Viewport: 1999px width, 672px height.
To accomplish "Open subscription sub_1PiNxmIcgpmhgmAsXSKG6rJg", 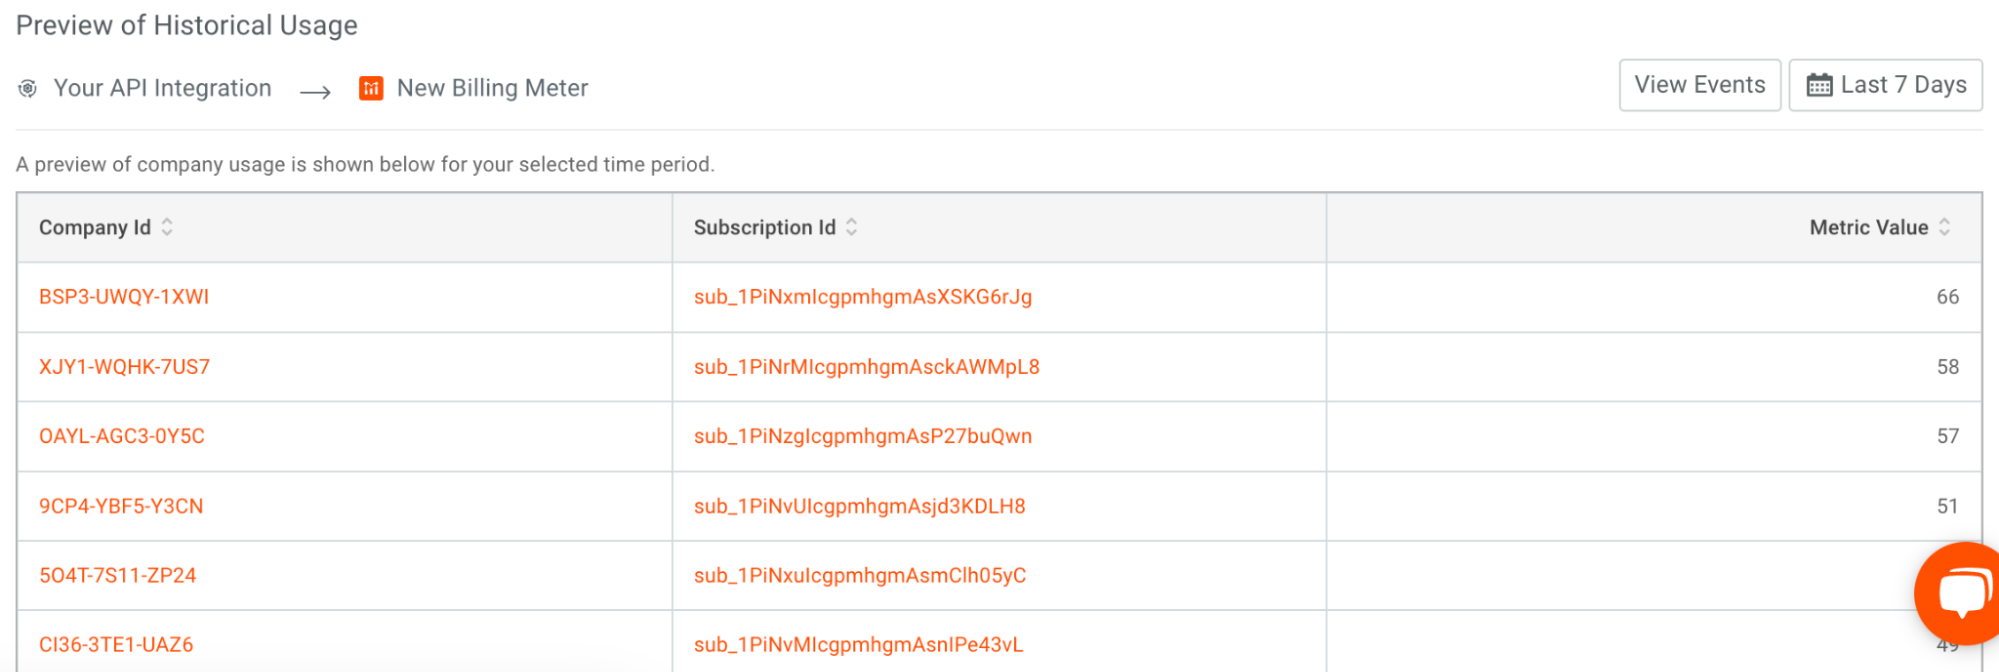I will (862, 297).
